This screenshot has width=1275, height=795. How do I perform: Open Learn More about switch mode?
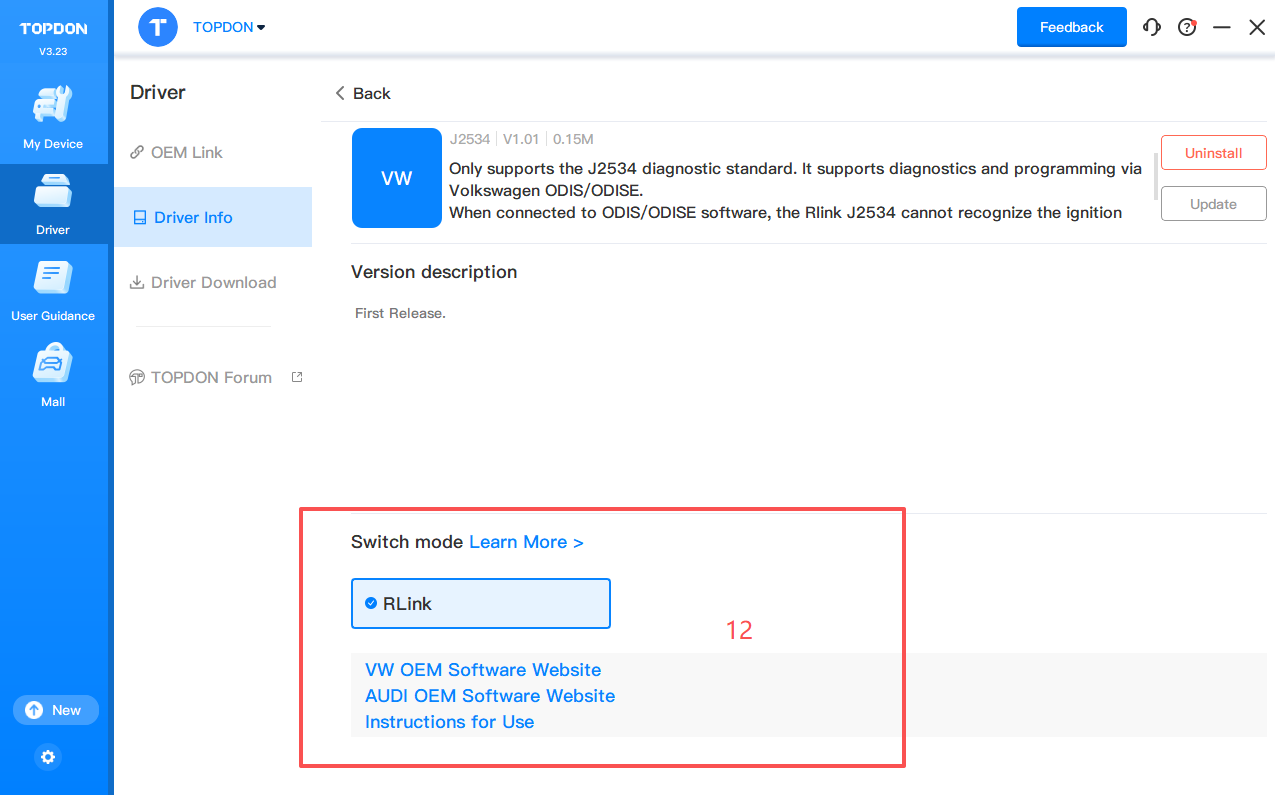pos(526,542)
